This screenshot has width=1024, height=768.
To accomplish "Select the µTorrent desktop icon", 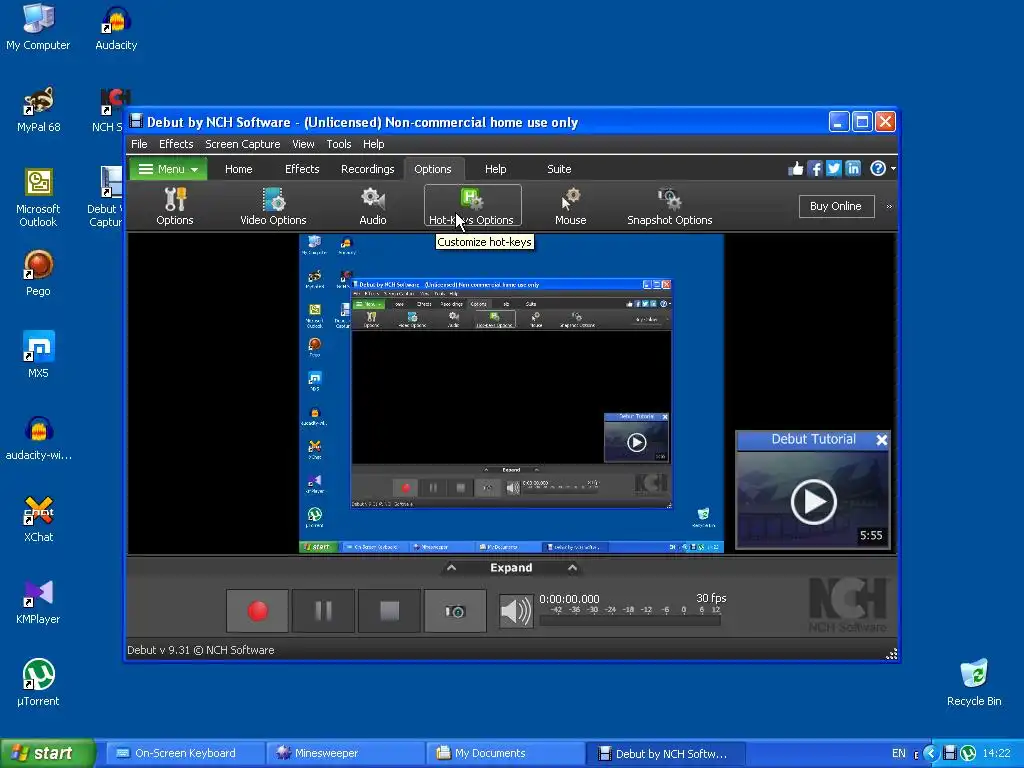I will (x=38, y=684).
